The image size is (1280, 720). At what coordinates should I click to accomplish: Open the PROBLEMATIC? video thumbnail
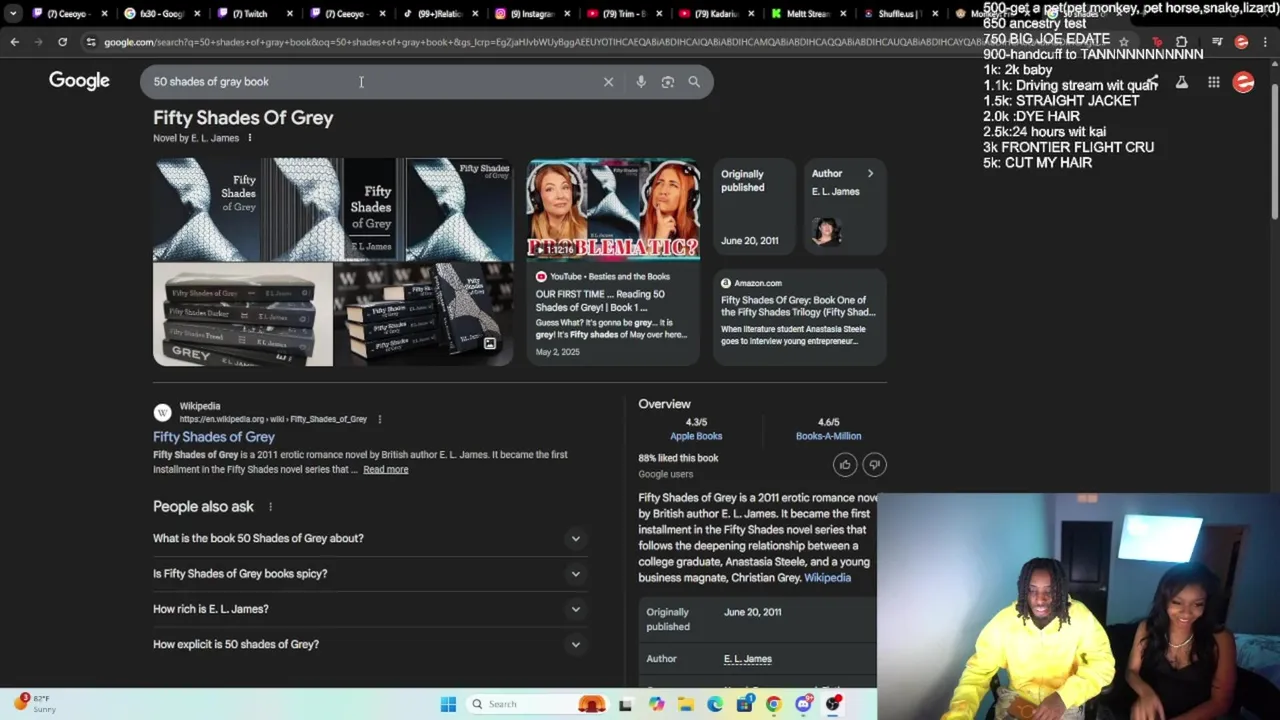point(613,209)
